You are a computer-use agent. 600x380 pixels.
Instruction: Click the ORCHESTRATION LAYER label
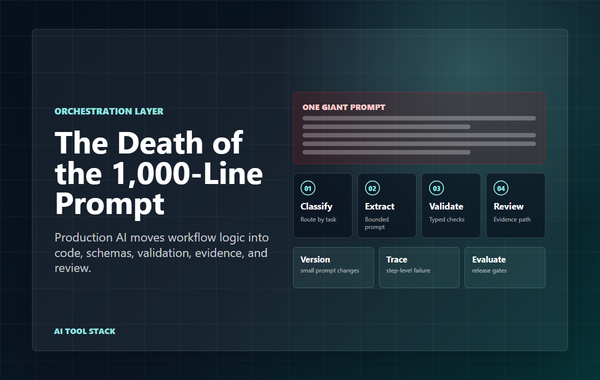(109, 111)
